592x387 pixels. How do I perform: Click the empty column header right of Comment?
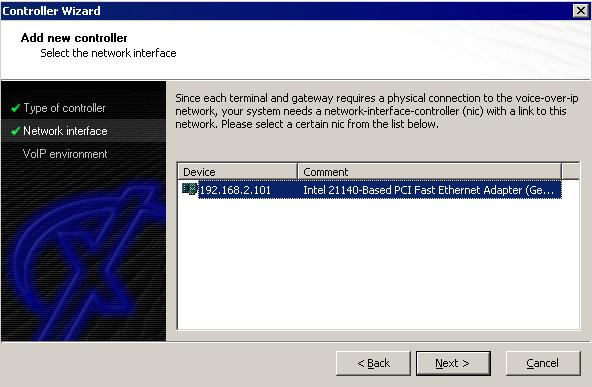[x=570, y=171]
